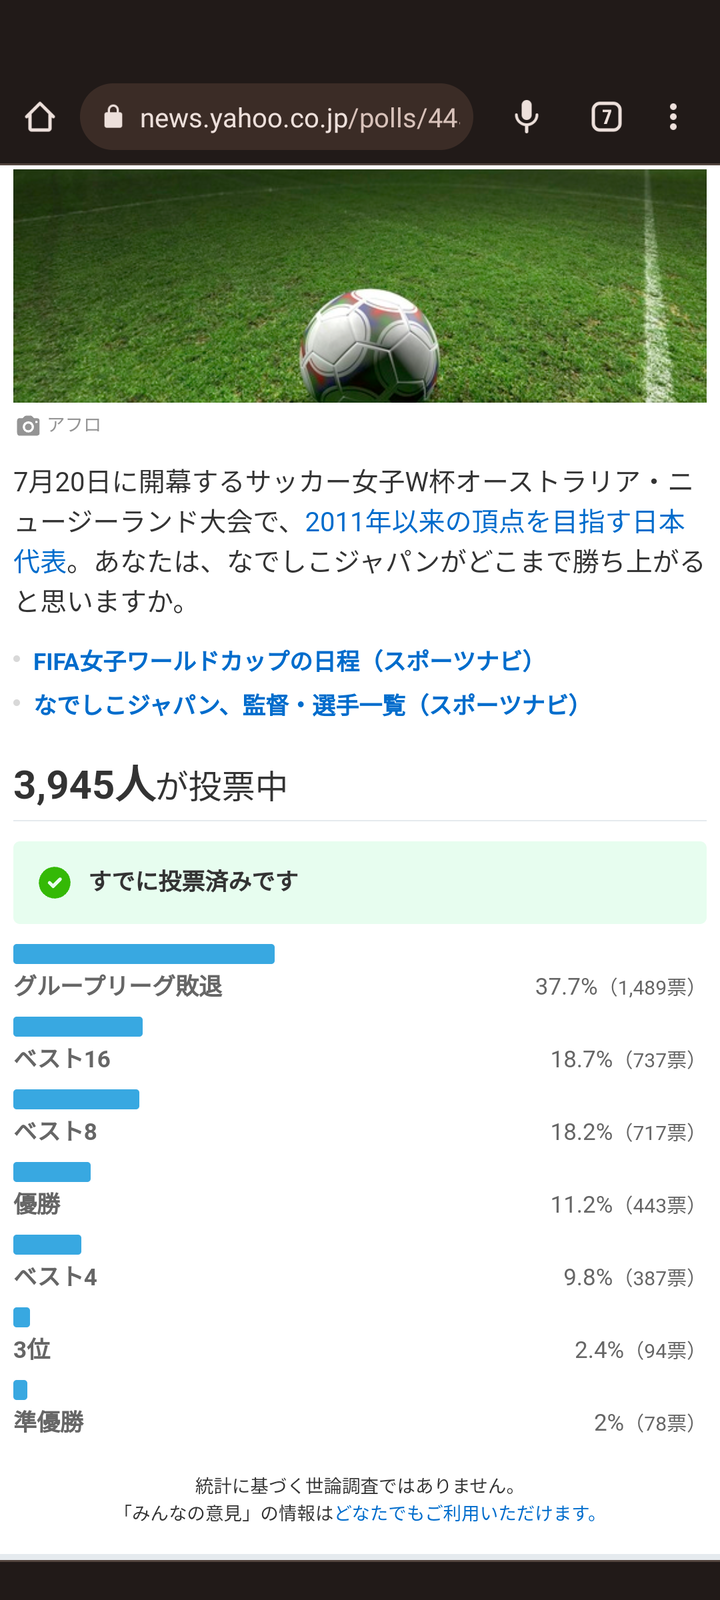Open link 2011年以来の頂点を目指す日本代表
The height and width of the screenshot is (1600, 720).
(x=494, y=522)
